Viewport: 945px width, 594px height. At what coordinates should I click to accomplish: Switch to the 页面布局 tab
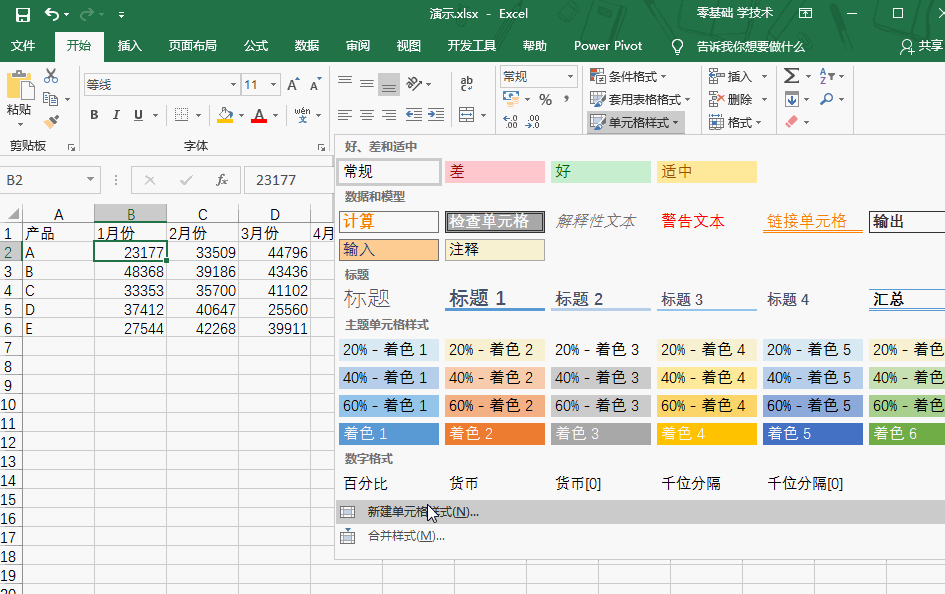[192, 46]
